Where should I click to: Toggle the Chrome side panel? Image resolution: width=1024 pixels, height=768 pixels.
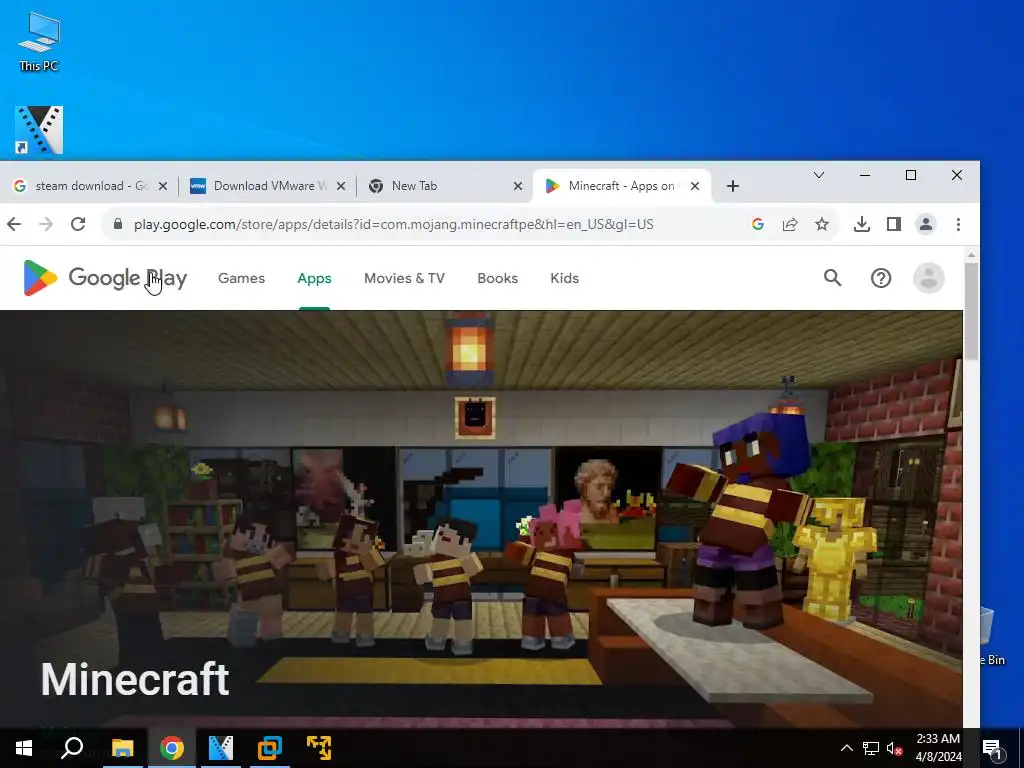click(893, 225)
